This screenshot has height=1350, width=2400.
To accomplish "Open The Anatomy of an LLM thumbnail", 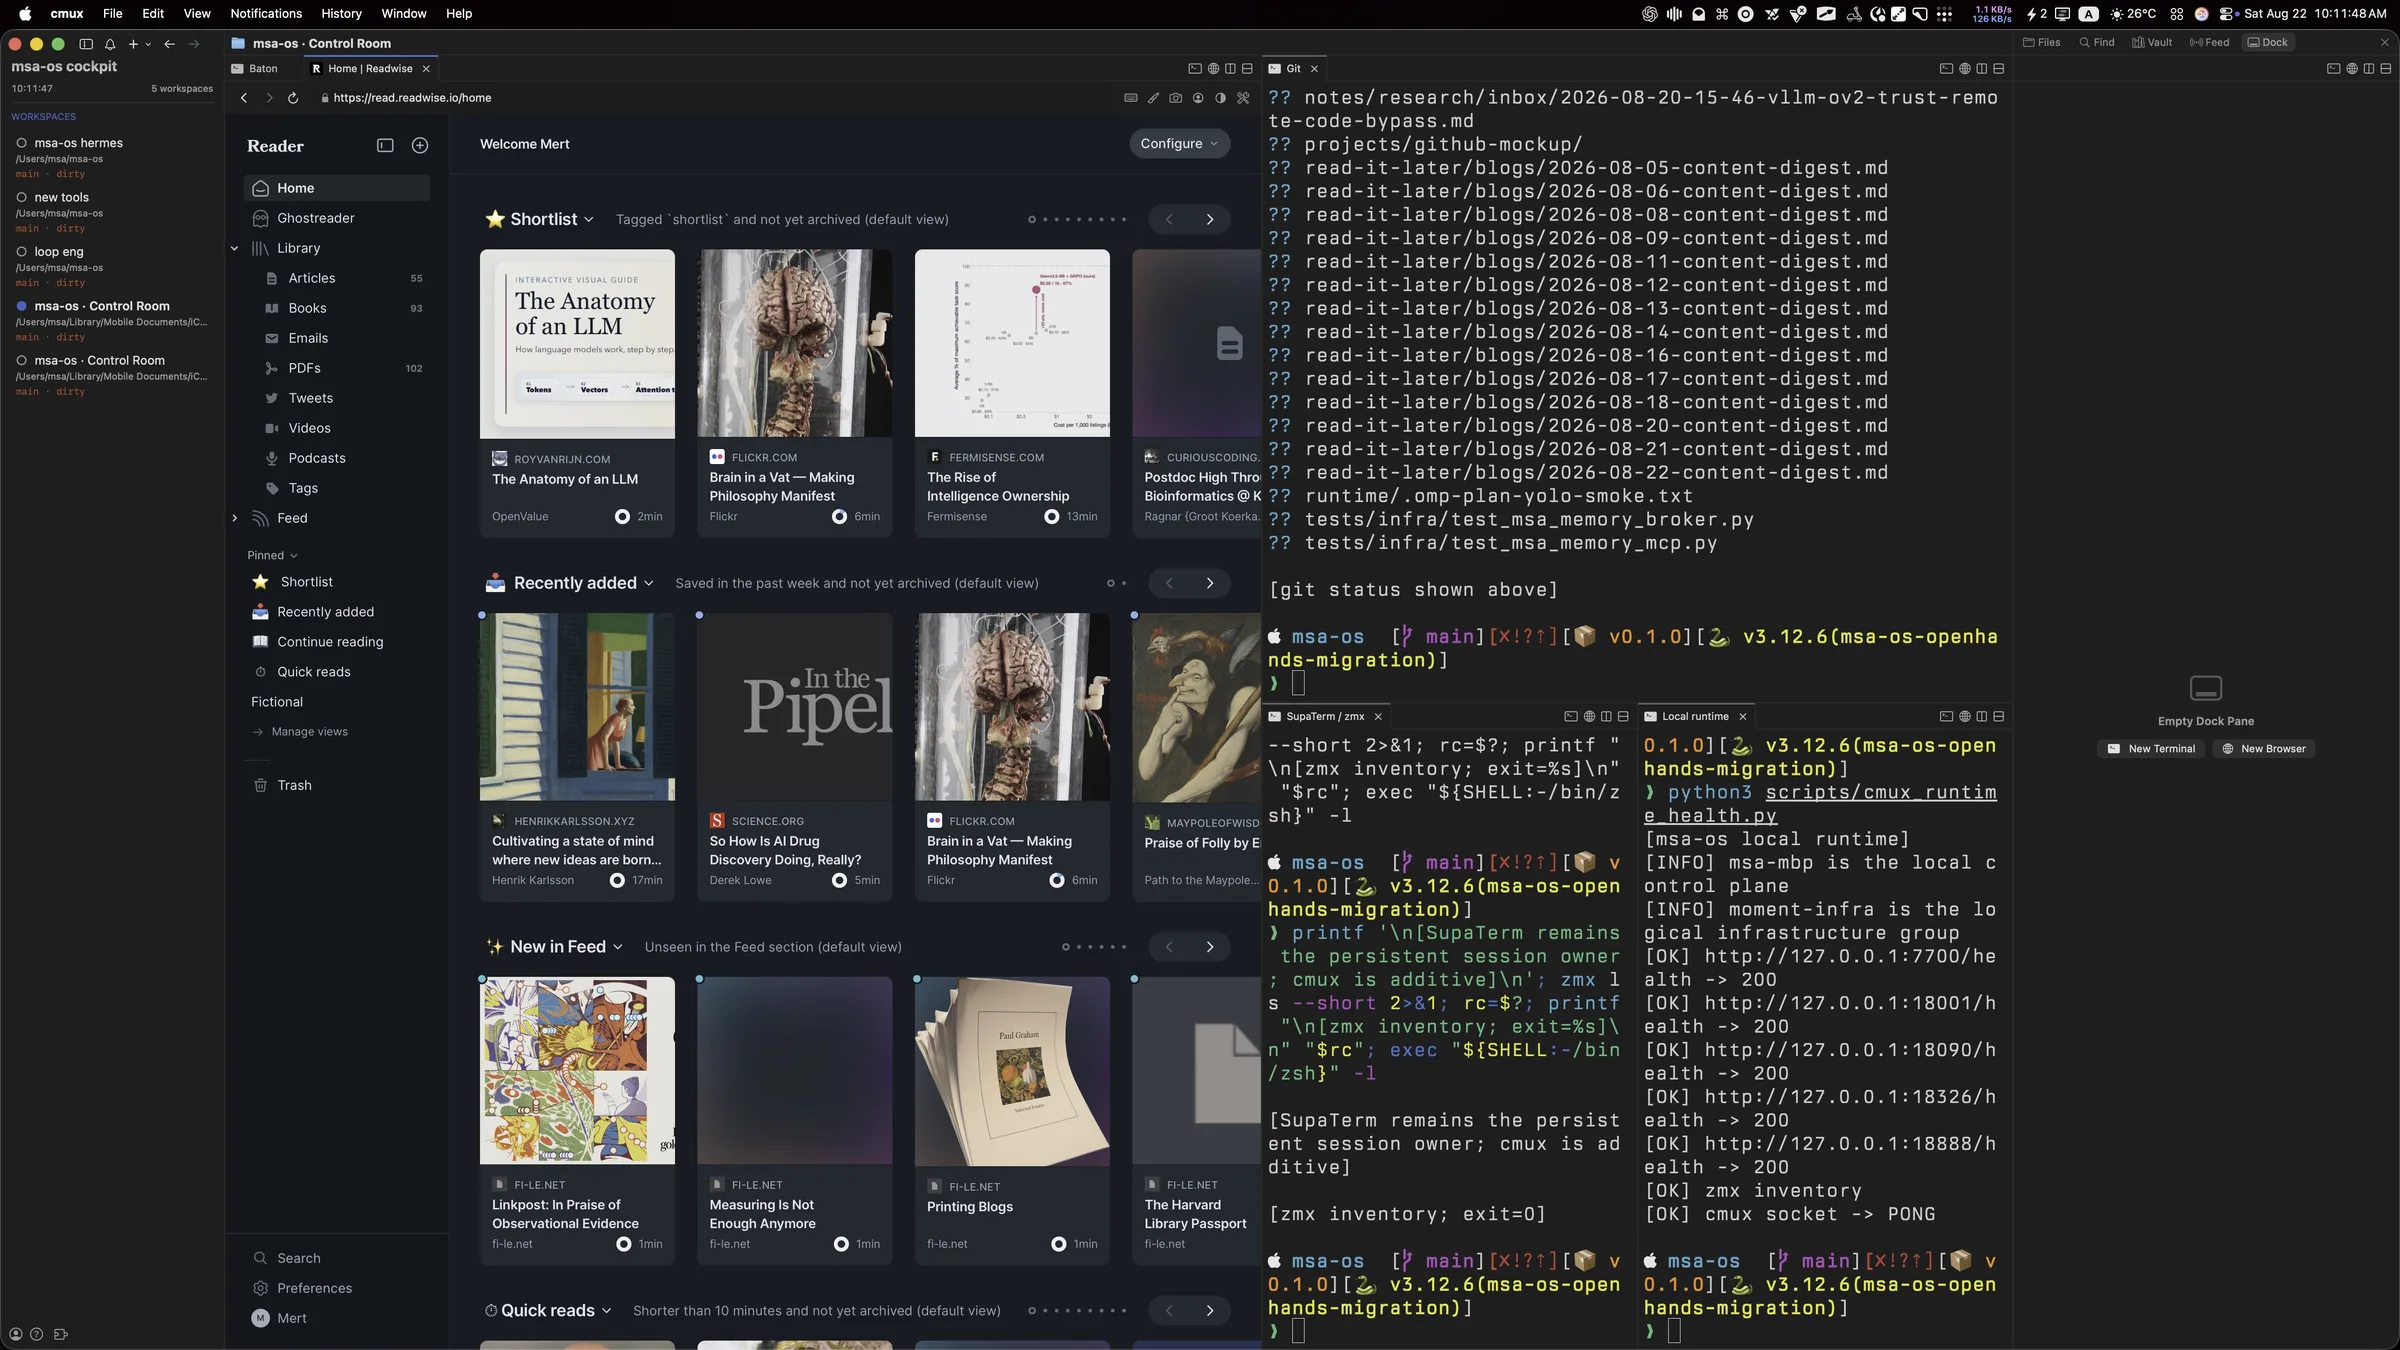I will click(577, 343).
